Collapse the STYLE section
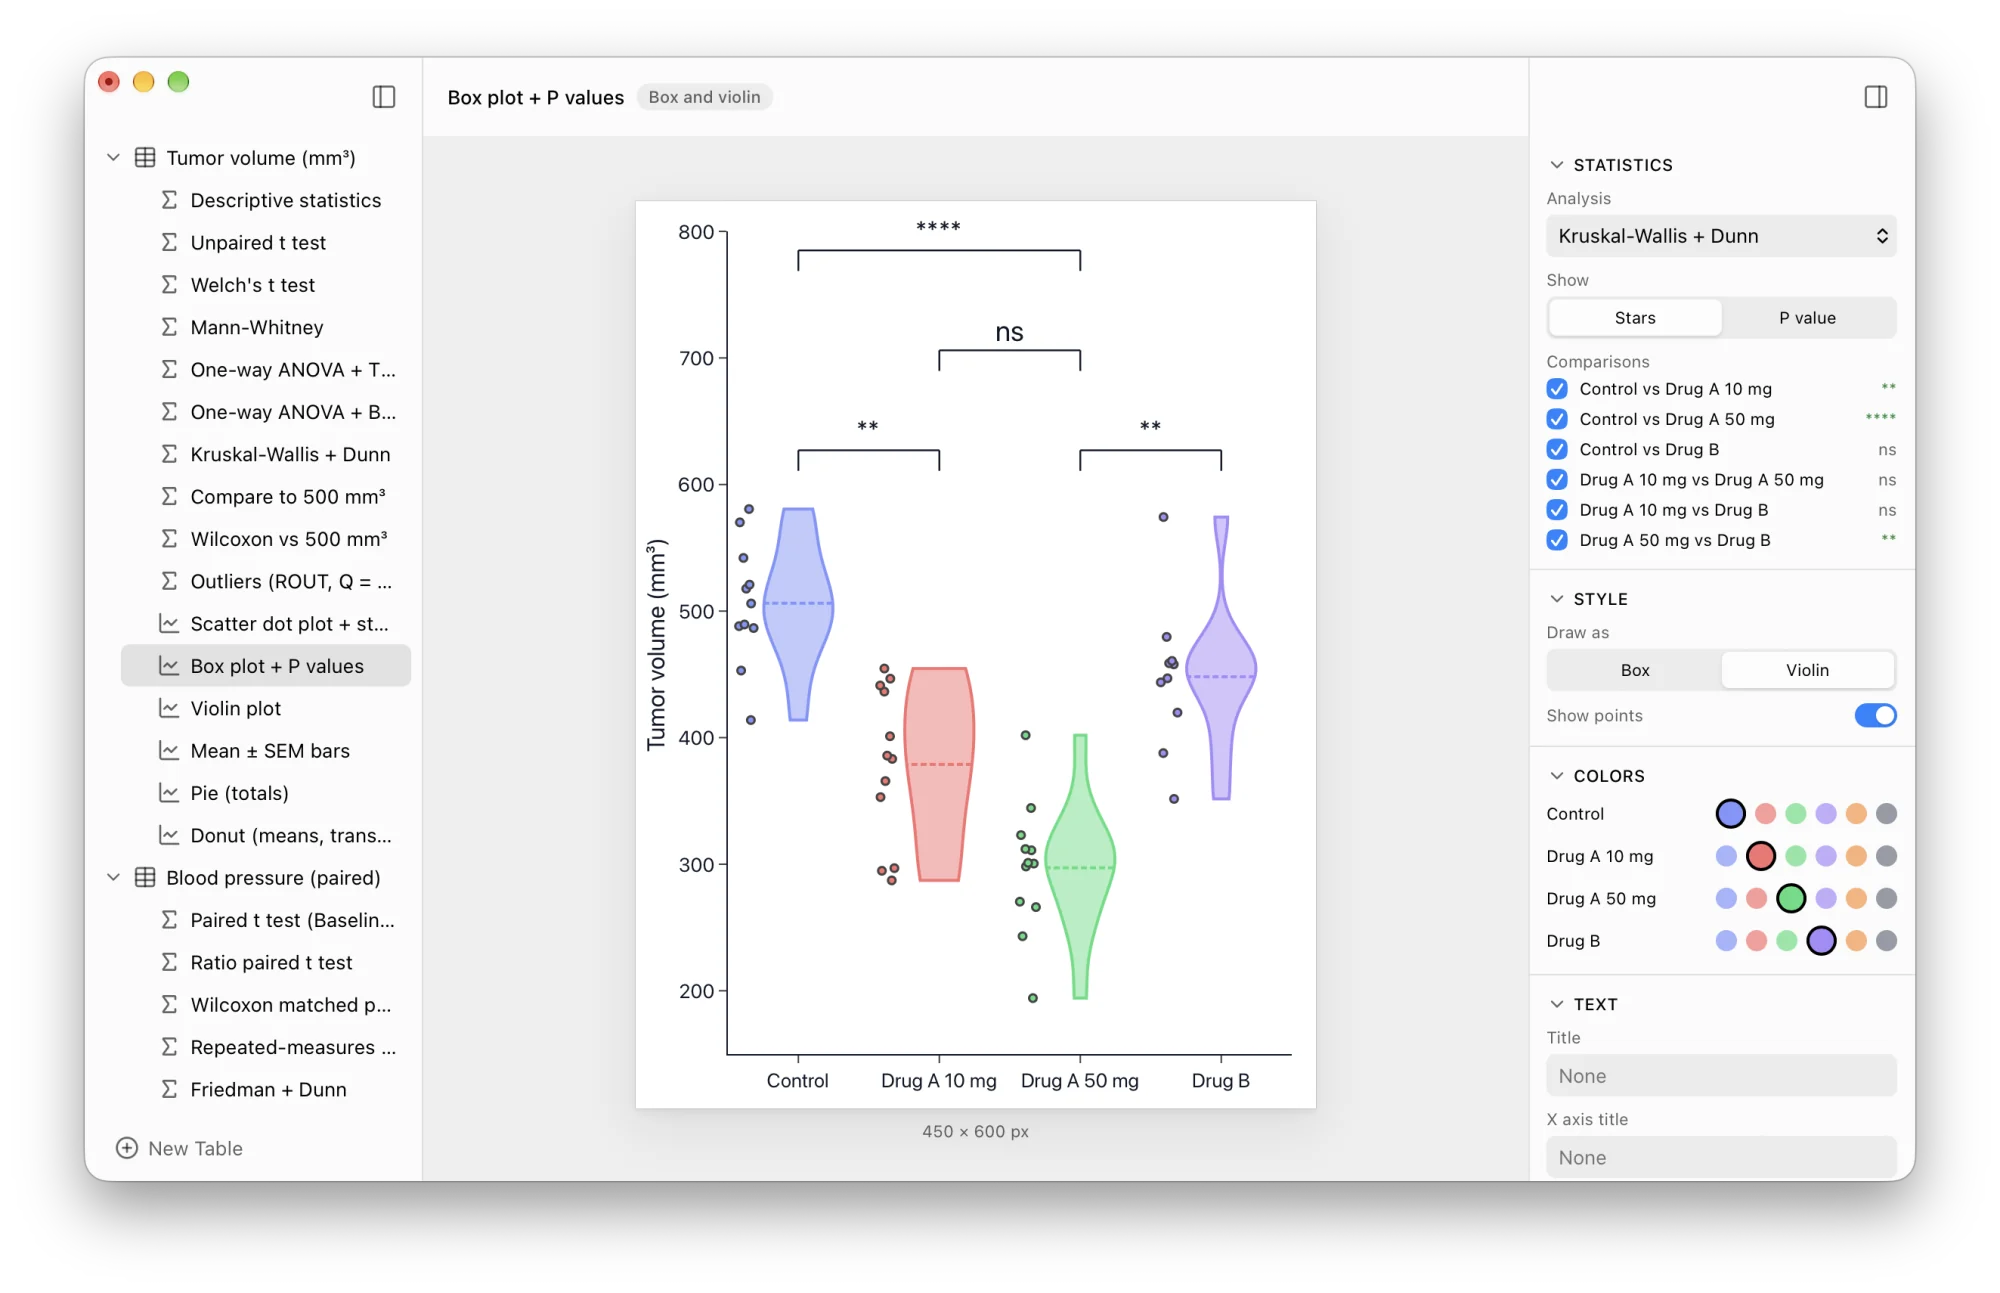The width and height of the screenshot is (2000, 1293). (x=1557, y=599)
